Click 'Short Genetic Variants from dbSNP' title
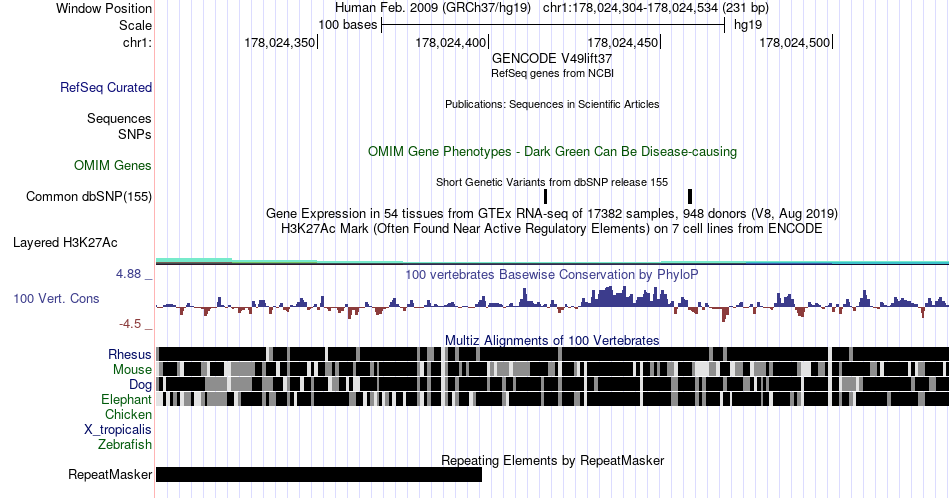Screen dimensions: 950x498 [x=552, y=182]
